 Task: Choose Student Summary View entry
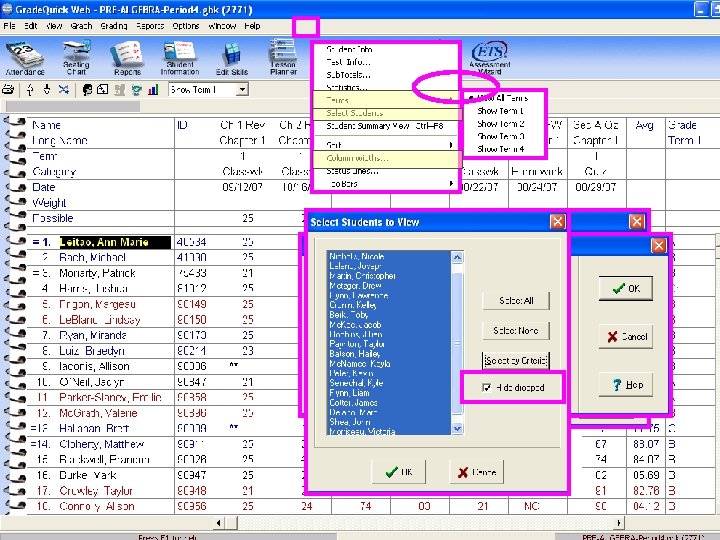pos(386,126)
